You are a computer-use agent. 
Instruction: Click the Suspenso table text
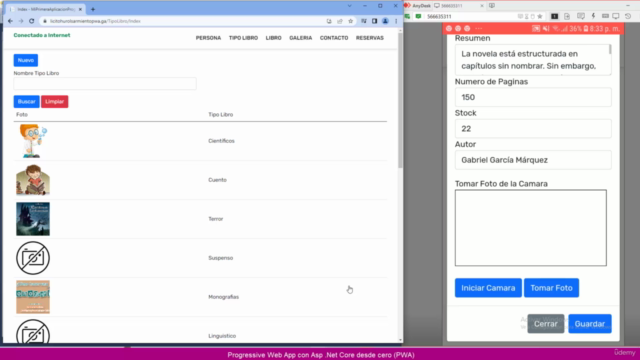tap(220, 258)
